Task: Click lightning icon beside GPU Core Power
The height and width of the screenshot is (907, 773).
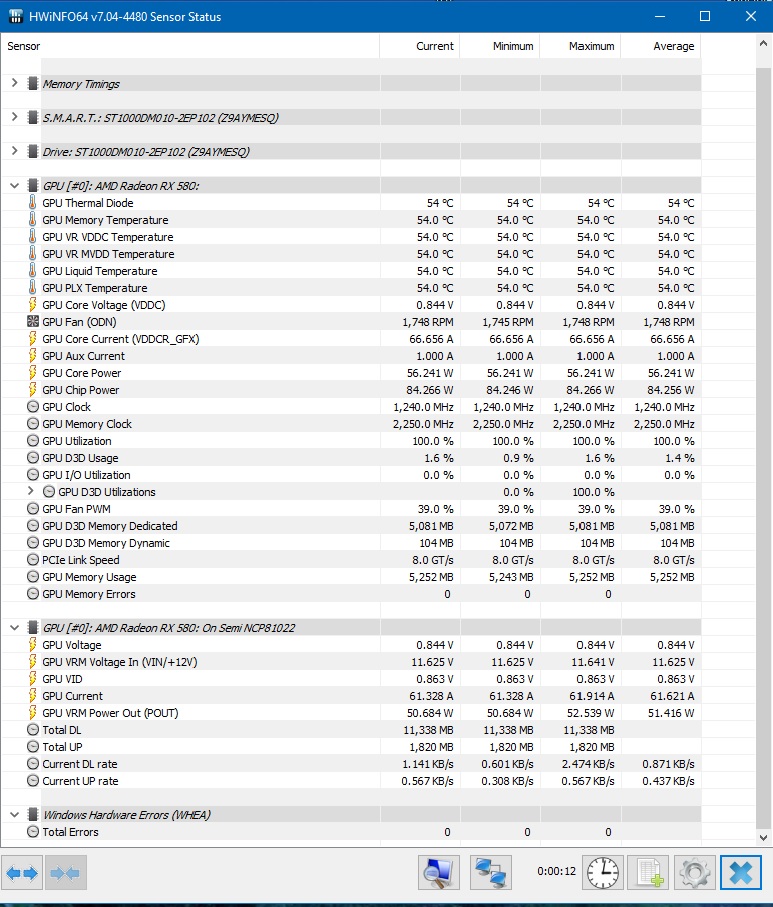Action: point(32,373)
